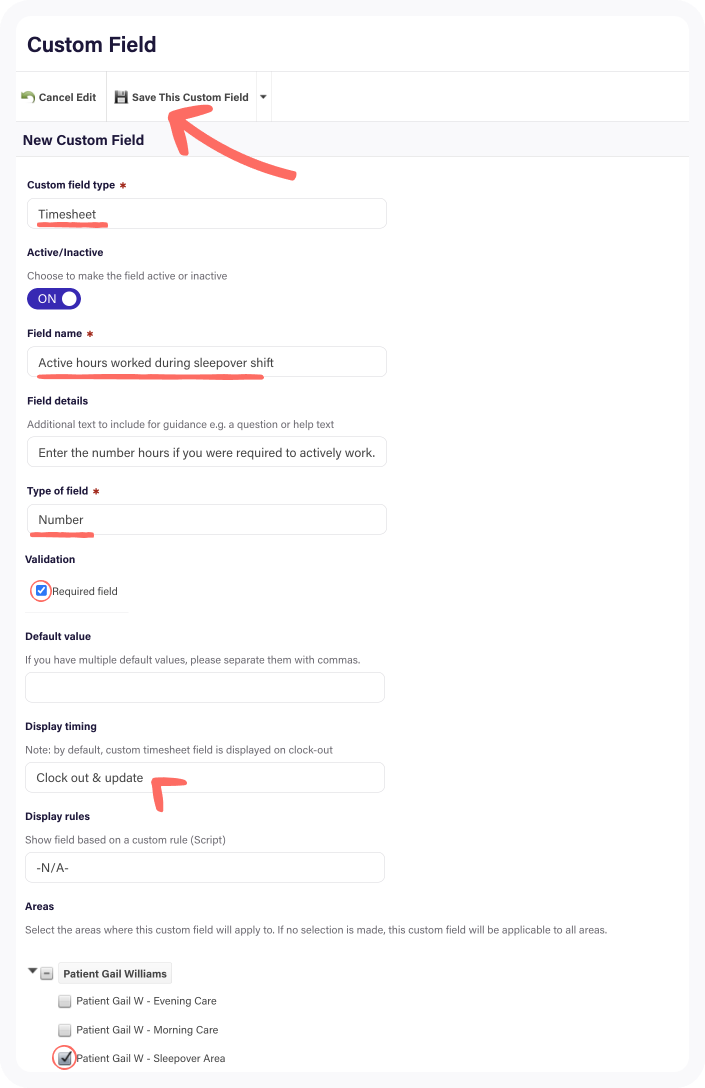Screen dimensions: 705x1088
Task: Click the Field name input
Action: 206,362
